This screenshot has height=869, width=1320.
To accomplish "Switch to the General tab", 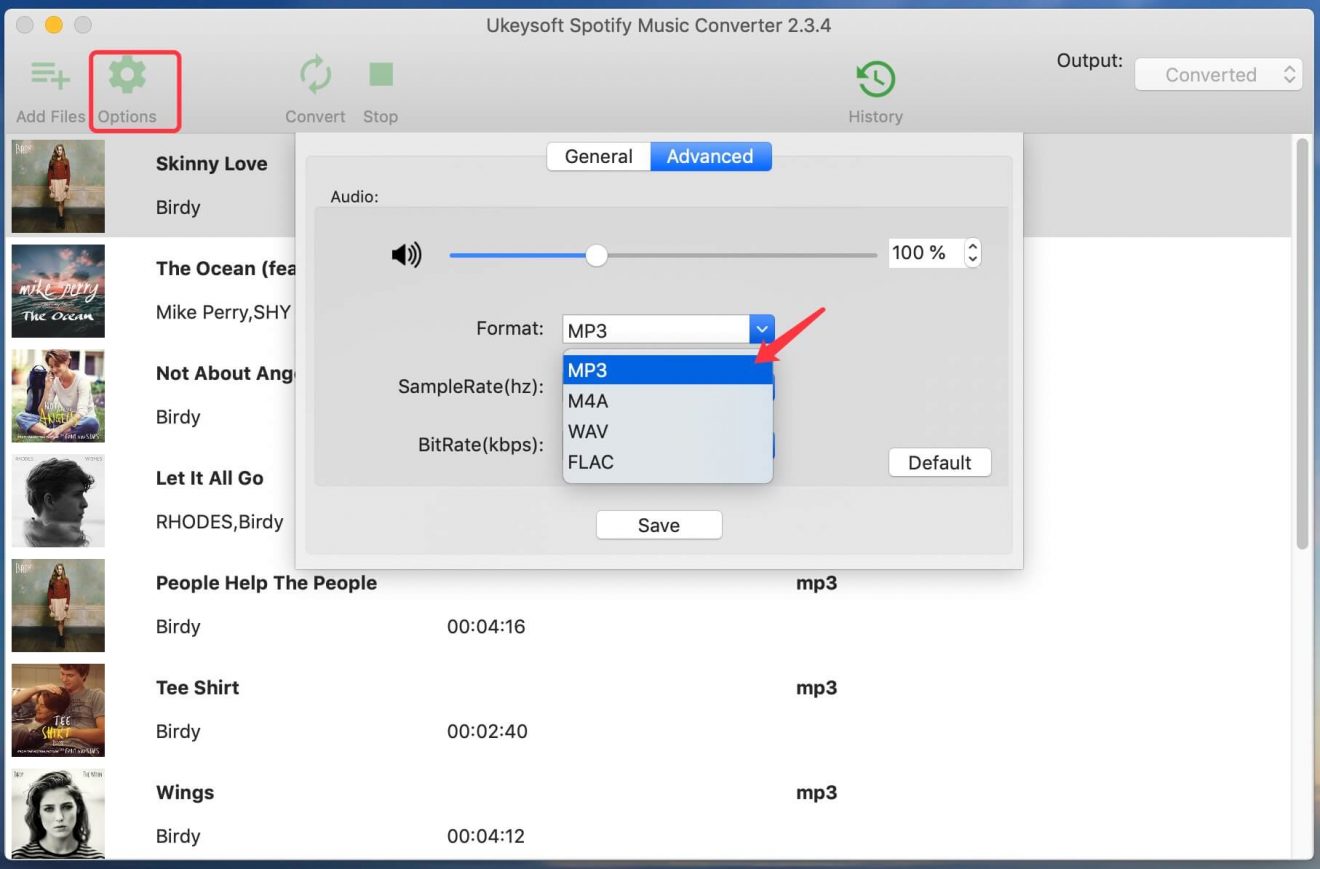I will [x=598, y=156].
